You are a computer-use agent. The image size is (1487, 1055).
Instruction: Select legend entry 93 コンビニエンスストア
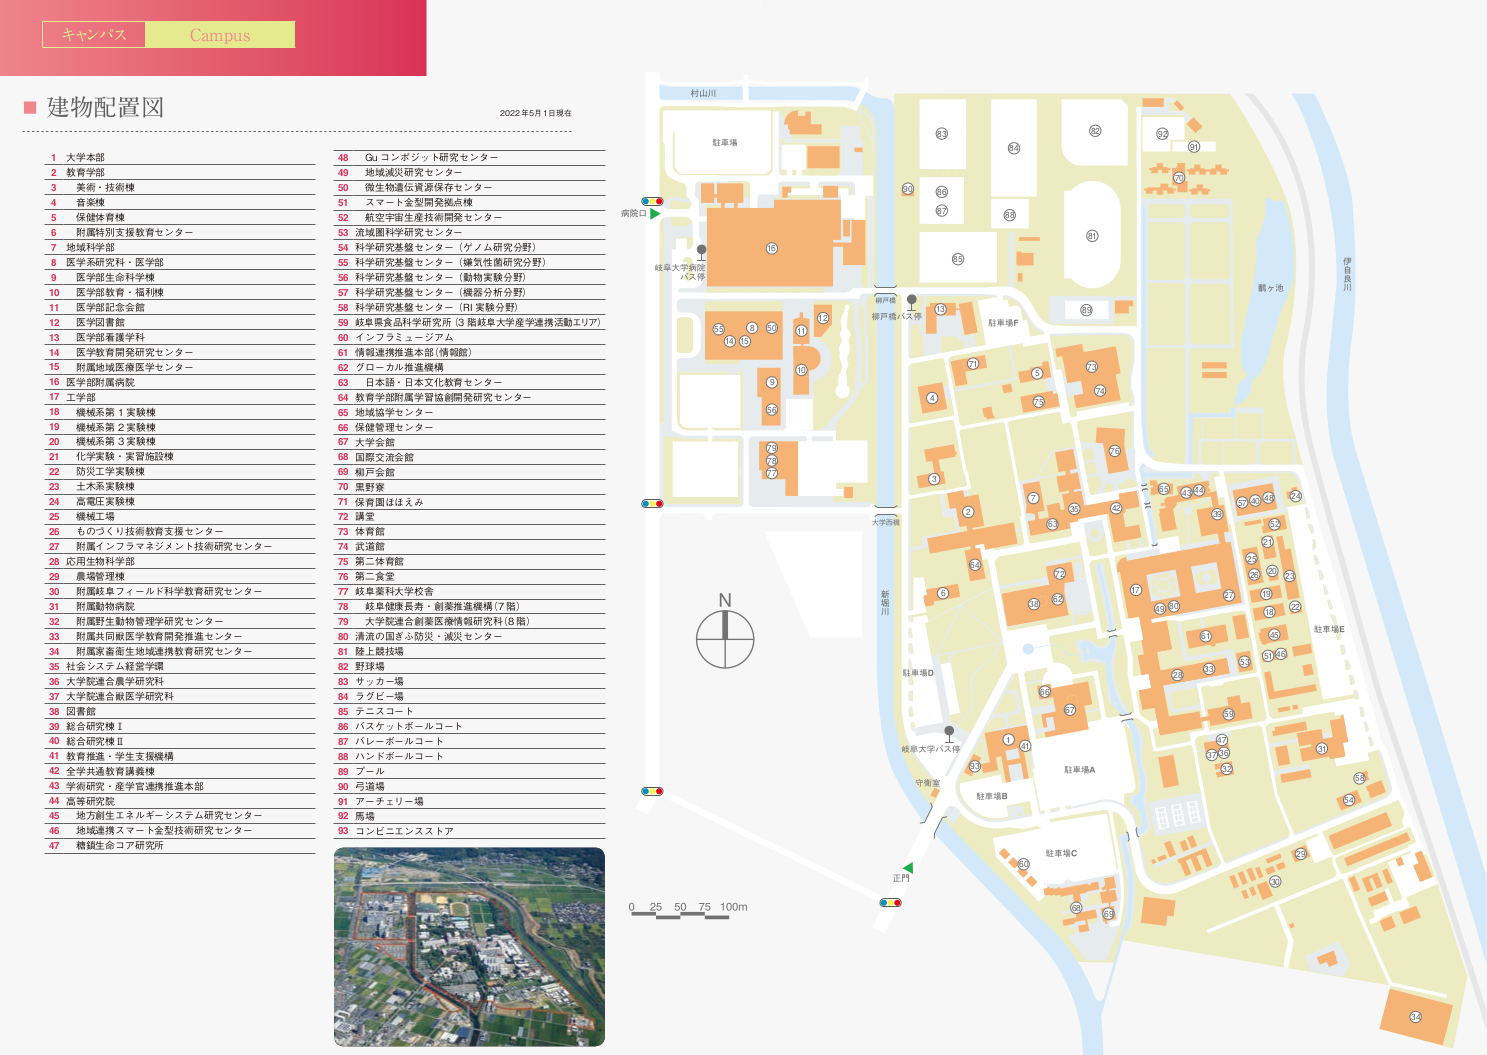click(404, 831)
